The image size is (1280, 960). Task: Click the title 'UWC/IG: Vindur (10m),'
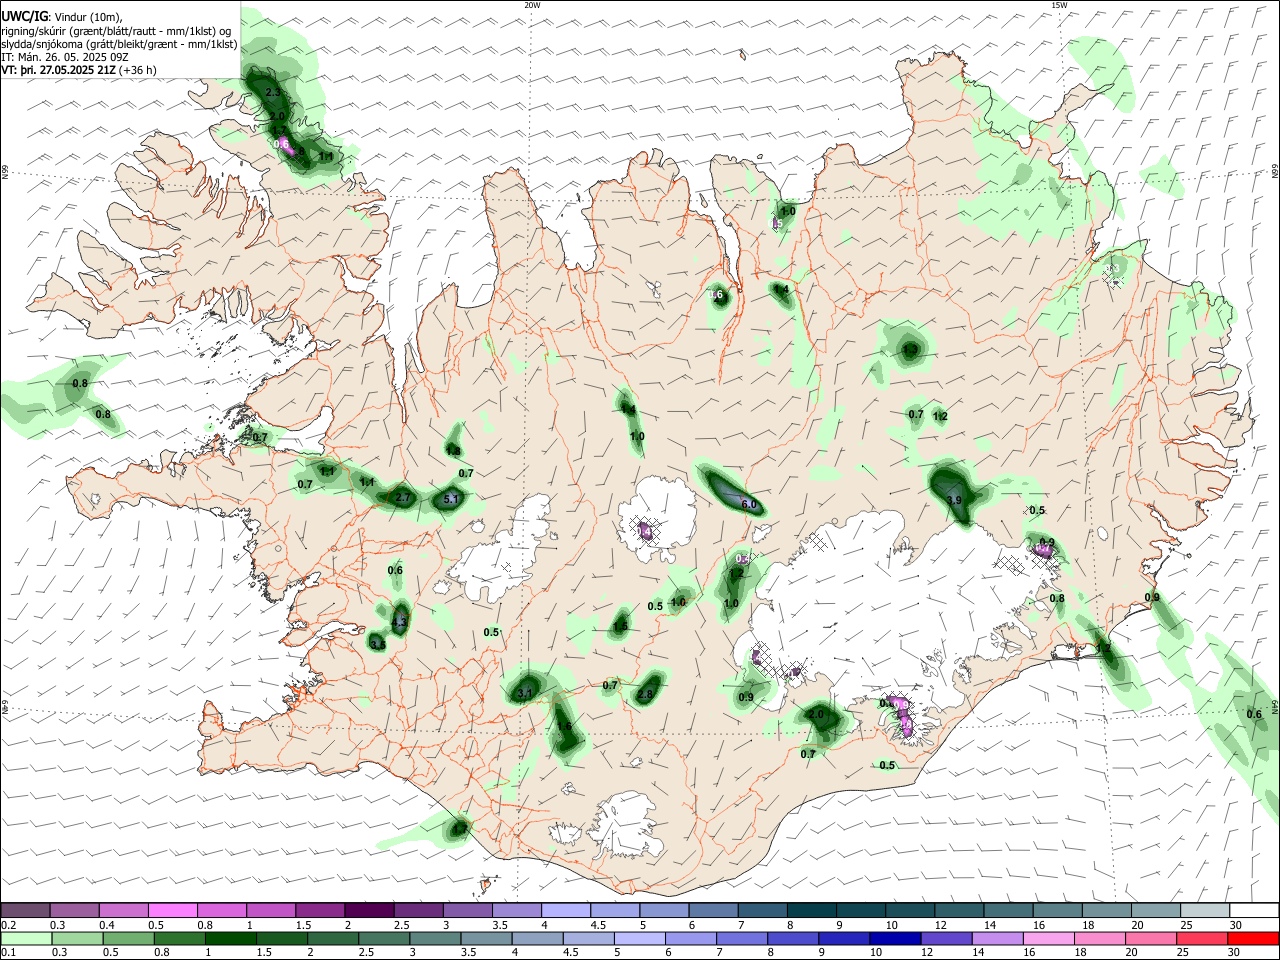[x=62, y=16]
